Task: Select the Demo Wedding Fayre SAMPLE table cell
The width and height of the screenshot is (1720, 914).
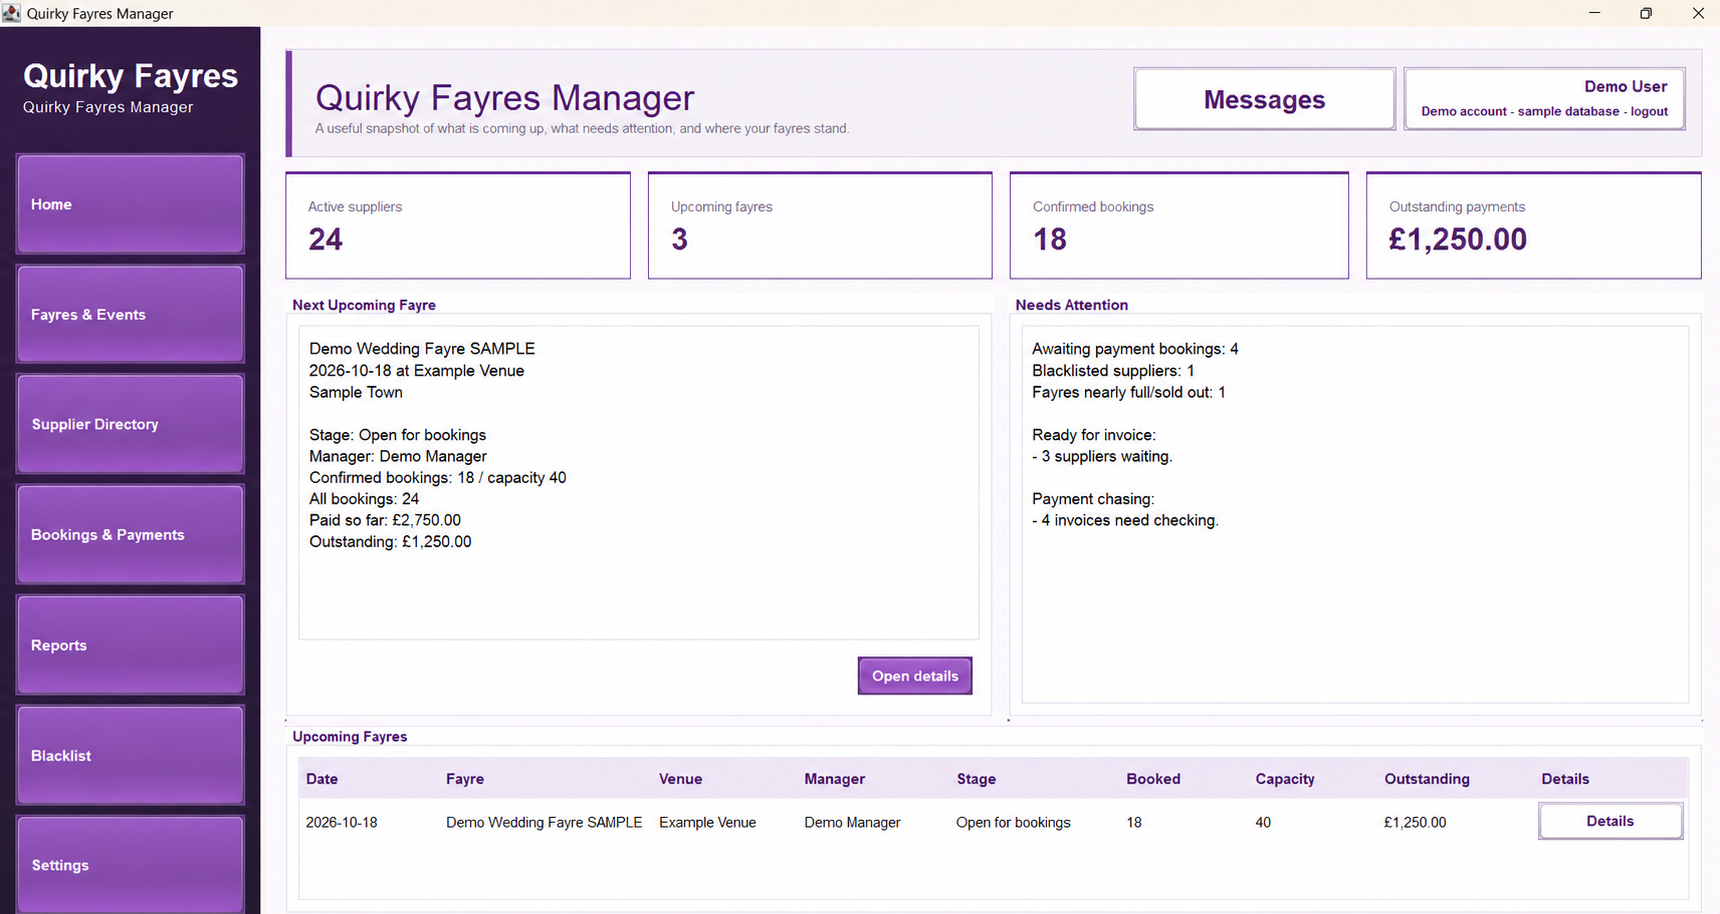Action: tap(544, 822)
